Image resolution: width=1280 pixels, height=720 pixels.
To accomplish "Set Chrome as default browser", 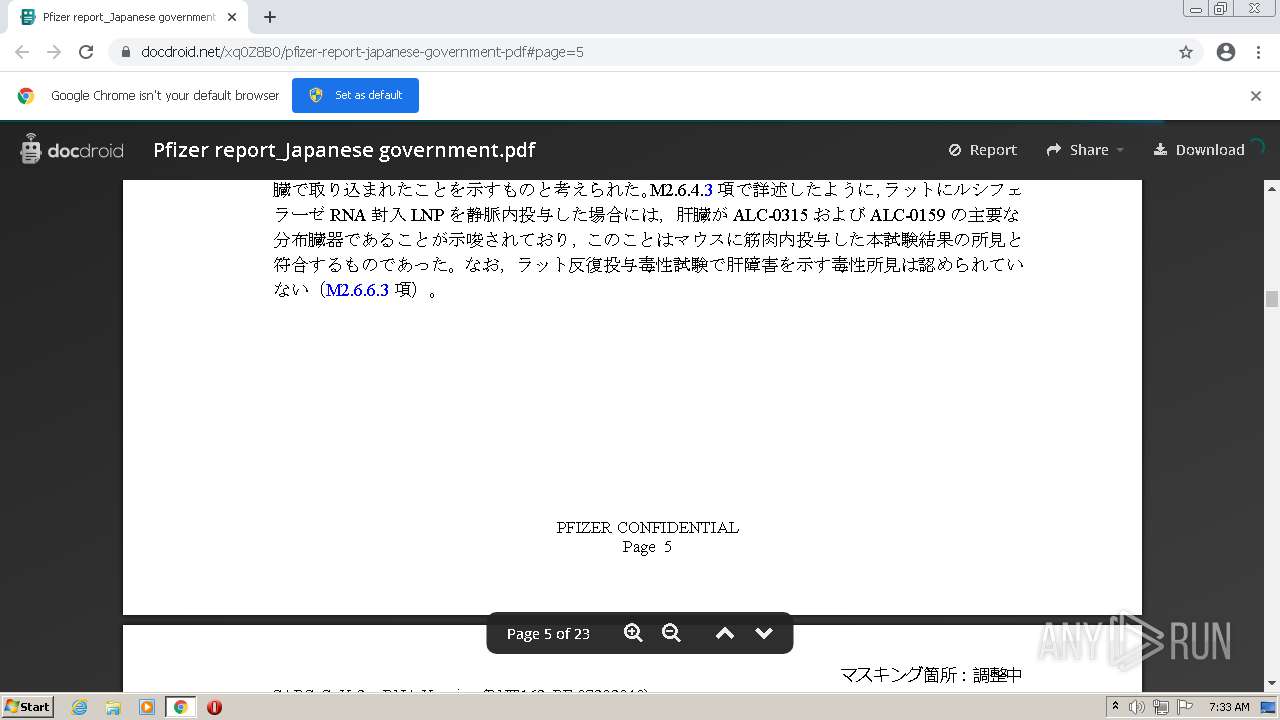I will coord(355,95).
